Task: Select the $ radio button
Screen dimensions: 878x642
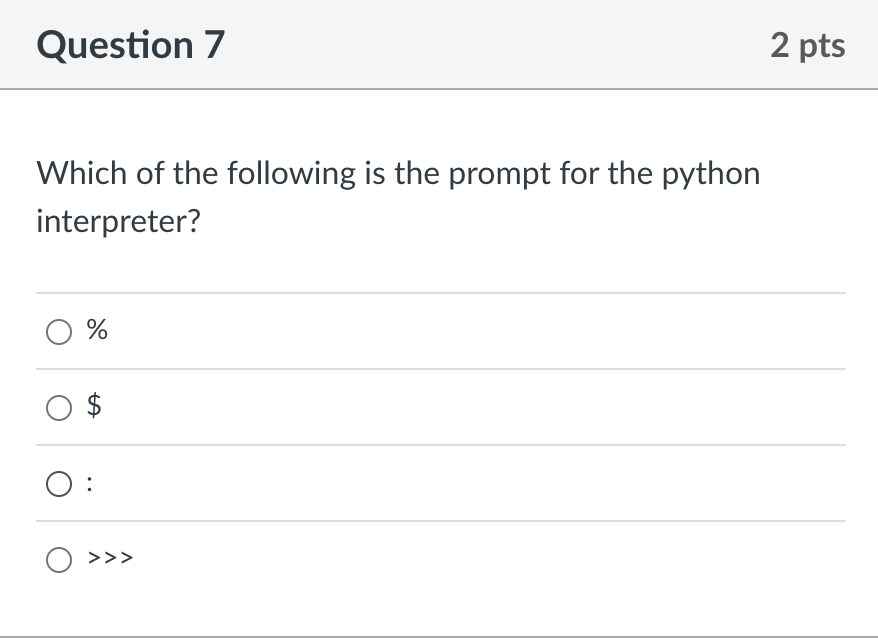Action: tap(59, 408)
